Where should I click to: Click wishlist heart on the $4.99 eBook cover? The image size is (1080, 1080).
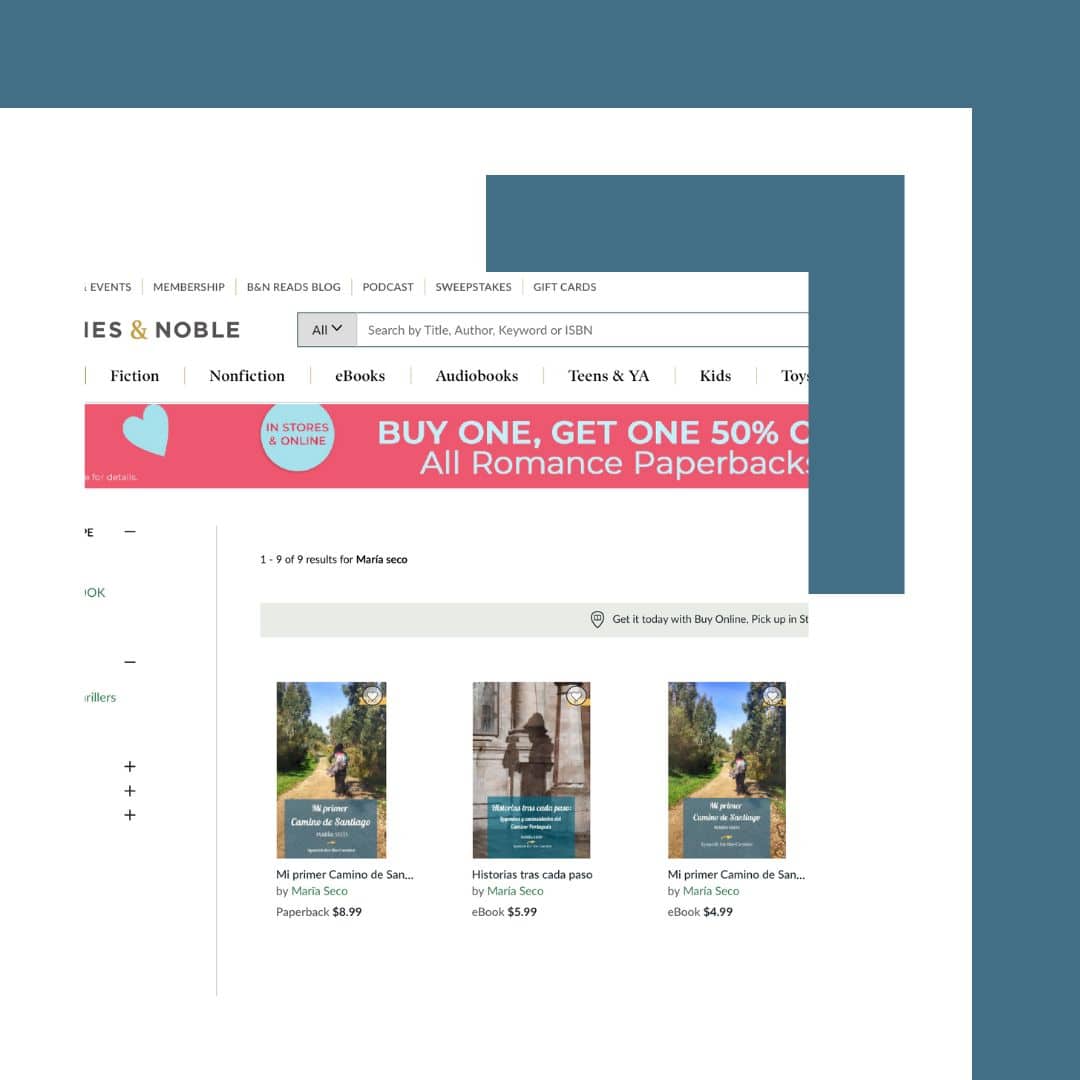(772, 696)
